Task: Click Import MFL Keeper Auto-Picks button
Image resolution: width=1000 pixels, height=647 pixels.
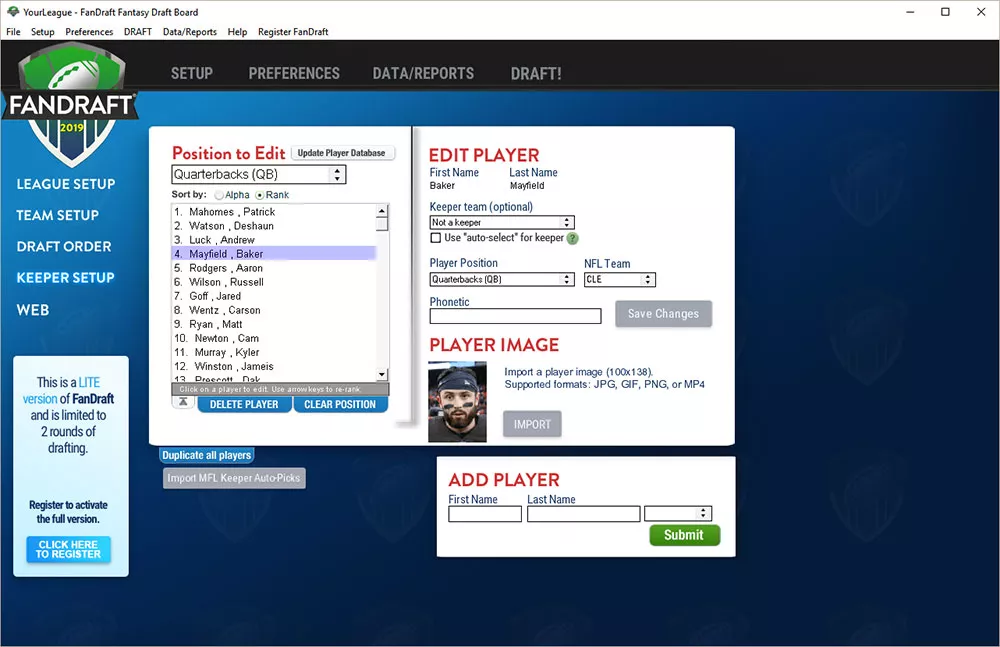Action: tap(234, 478)
